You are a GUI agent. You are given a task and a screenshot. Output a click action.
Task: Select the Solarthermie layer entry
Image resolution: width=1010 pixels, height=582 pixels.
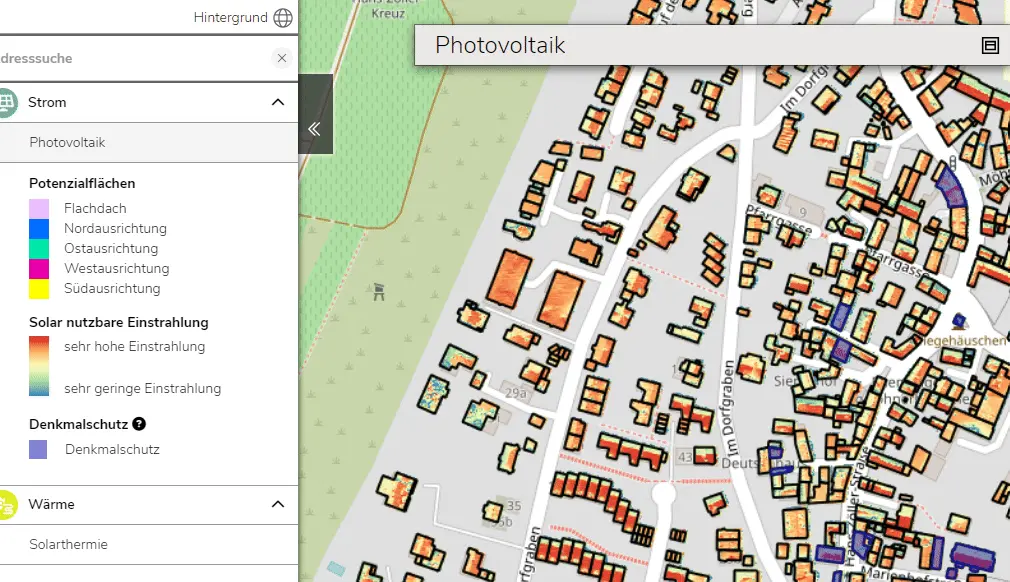click(68, 545)
